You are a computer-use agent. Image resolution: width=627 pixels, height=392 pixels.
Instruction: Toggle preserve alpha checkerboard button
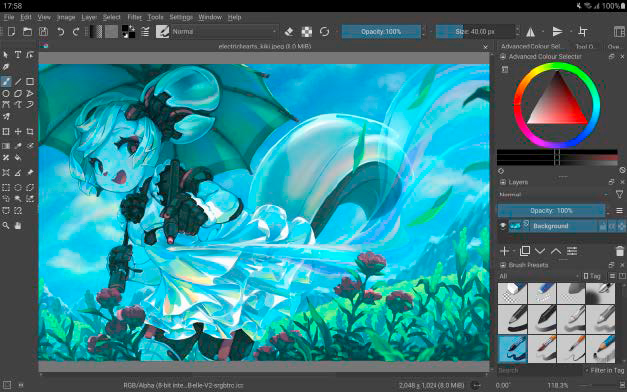tap(307, 32)
